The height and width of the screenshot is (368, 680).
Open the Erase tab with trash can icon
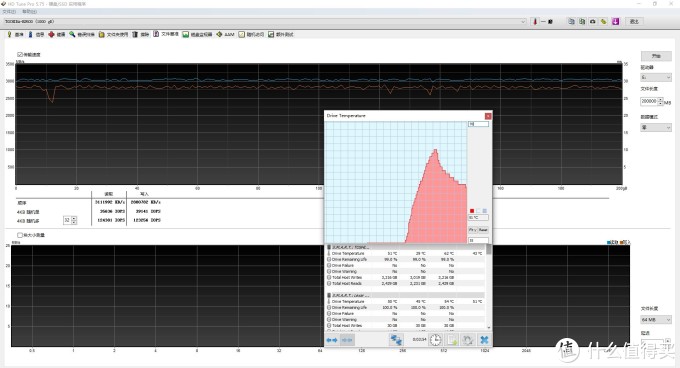pos(141,34)
